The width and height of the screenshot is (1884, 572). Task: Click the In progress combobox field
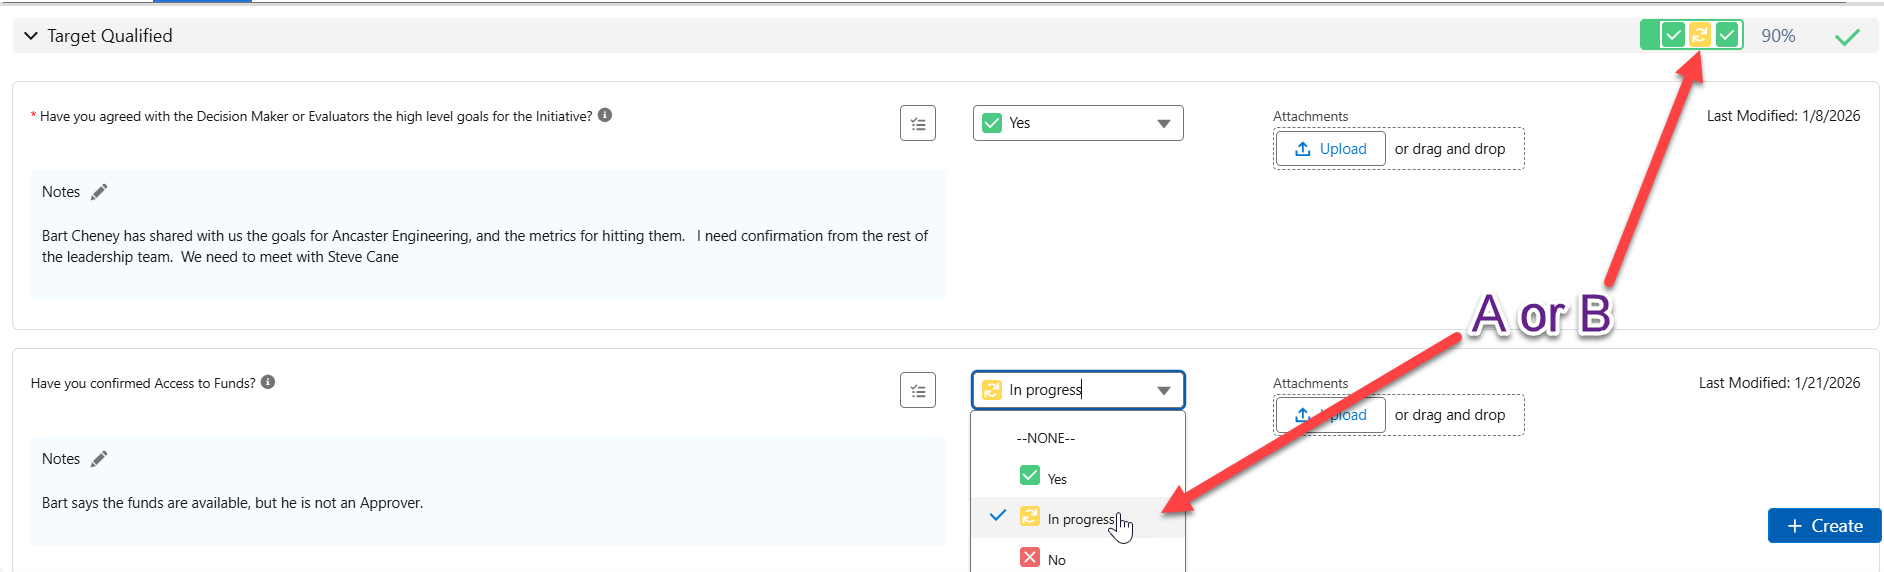tap(1077, 390)
